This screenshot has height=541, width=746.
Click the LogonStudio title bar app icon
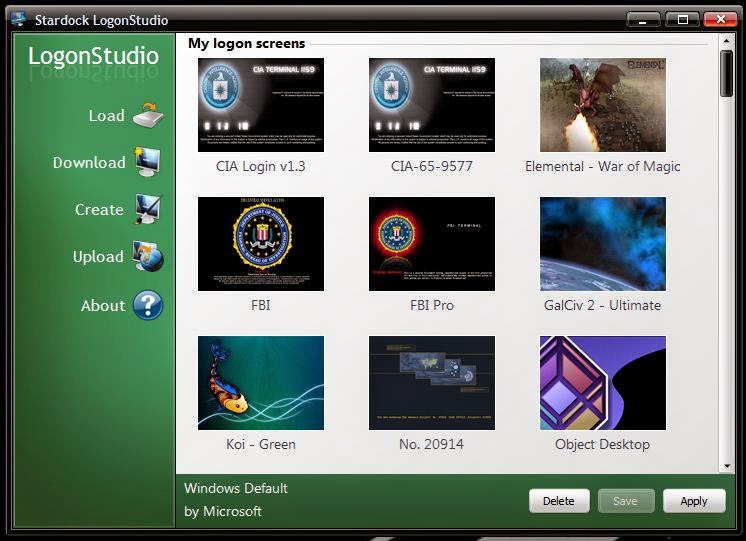point(18,19)
